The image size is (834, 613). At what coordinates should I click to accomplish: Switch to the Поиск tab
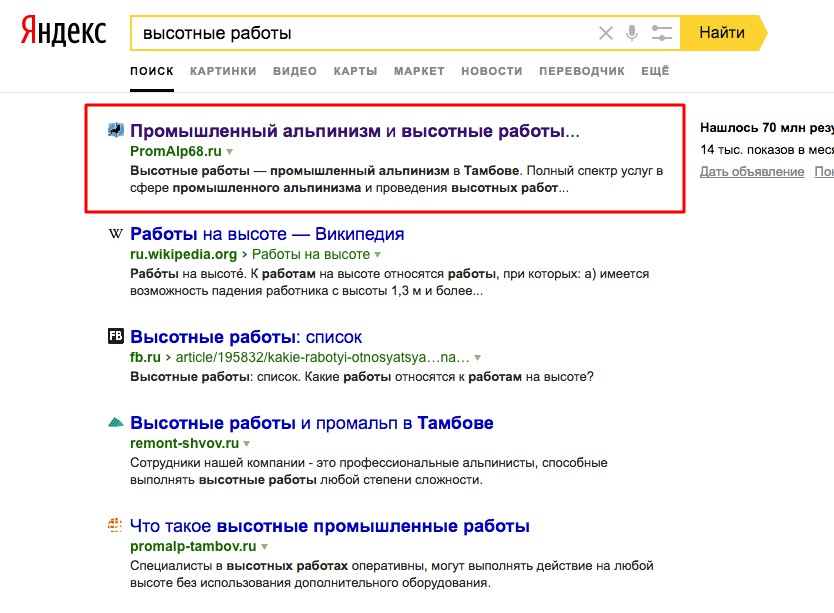tap(152, 71)
